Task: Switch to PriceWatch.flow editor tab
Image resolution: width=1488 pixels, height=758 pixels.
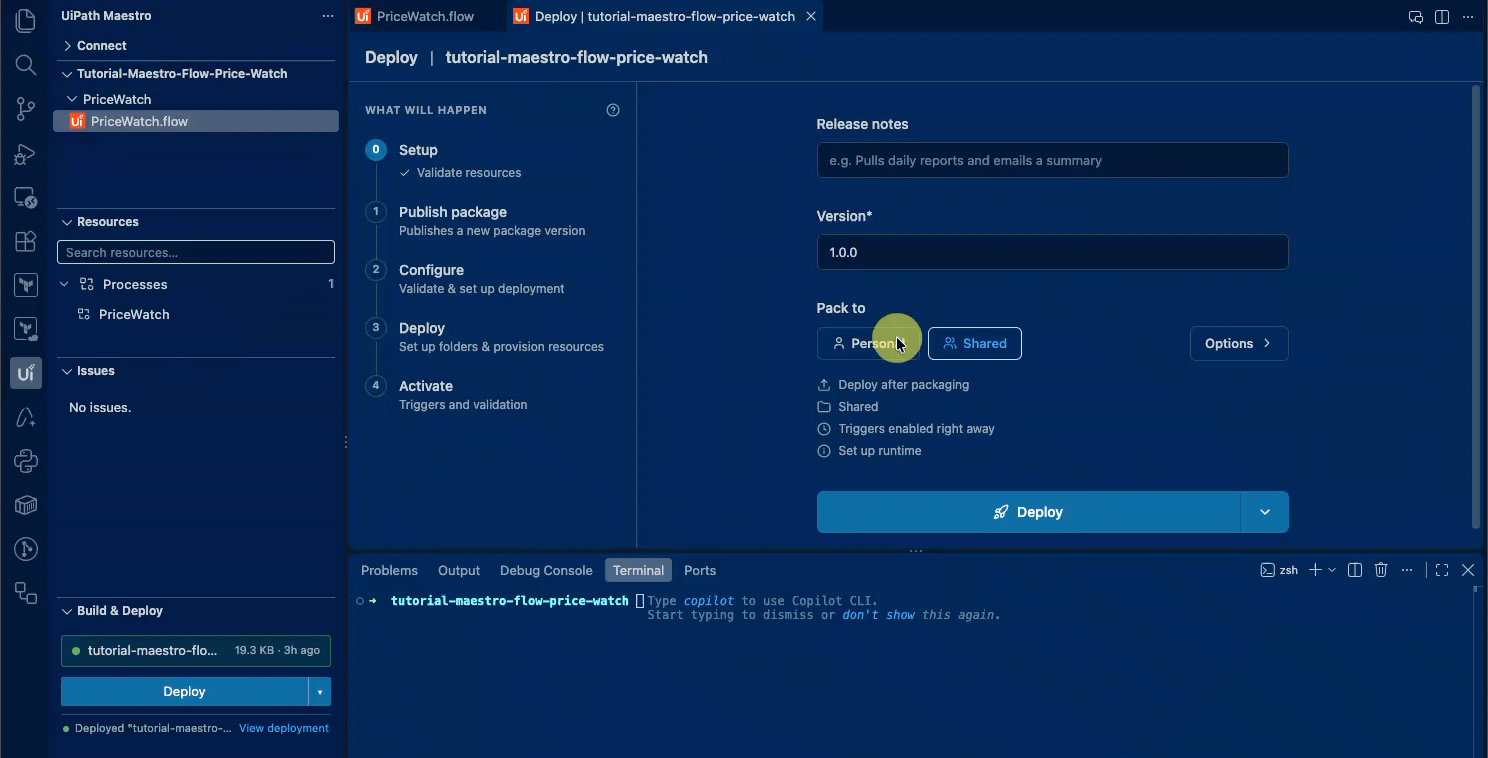Action: point(425,16)
